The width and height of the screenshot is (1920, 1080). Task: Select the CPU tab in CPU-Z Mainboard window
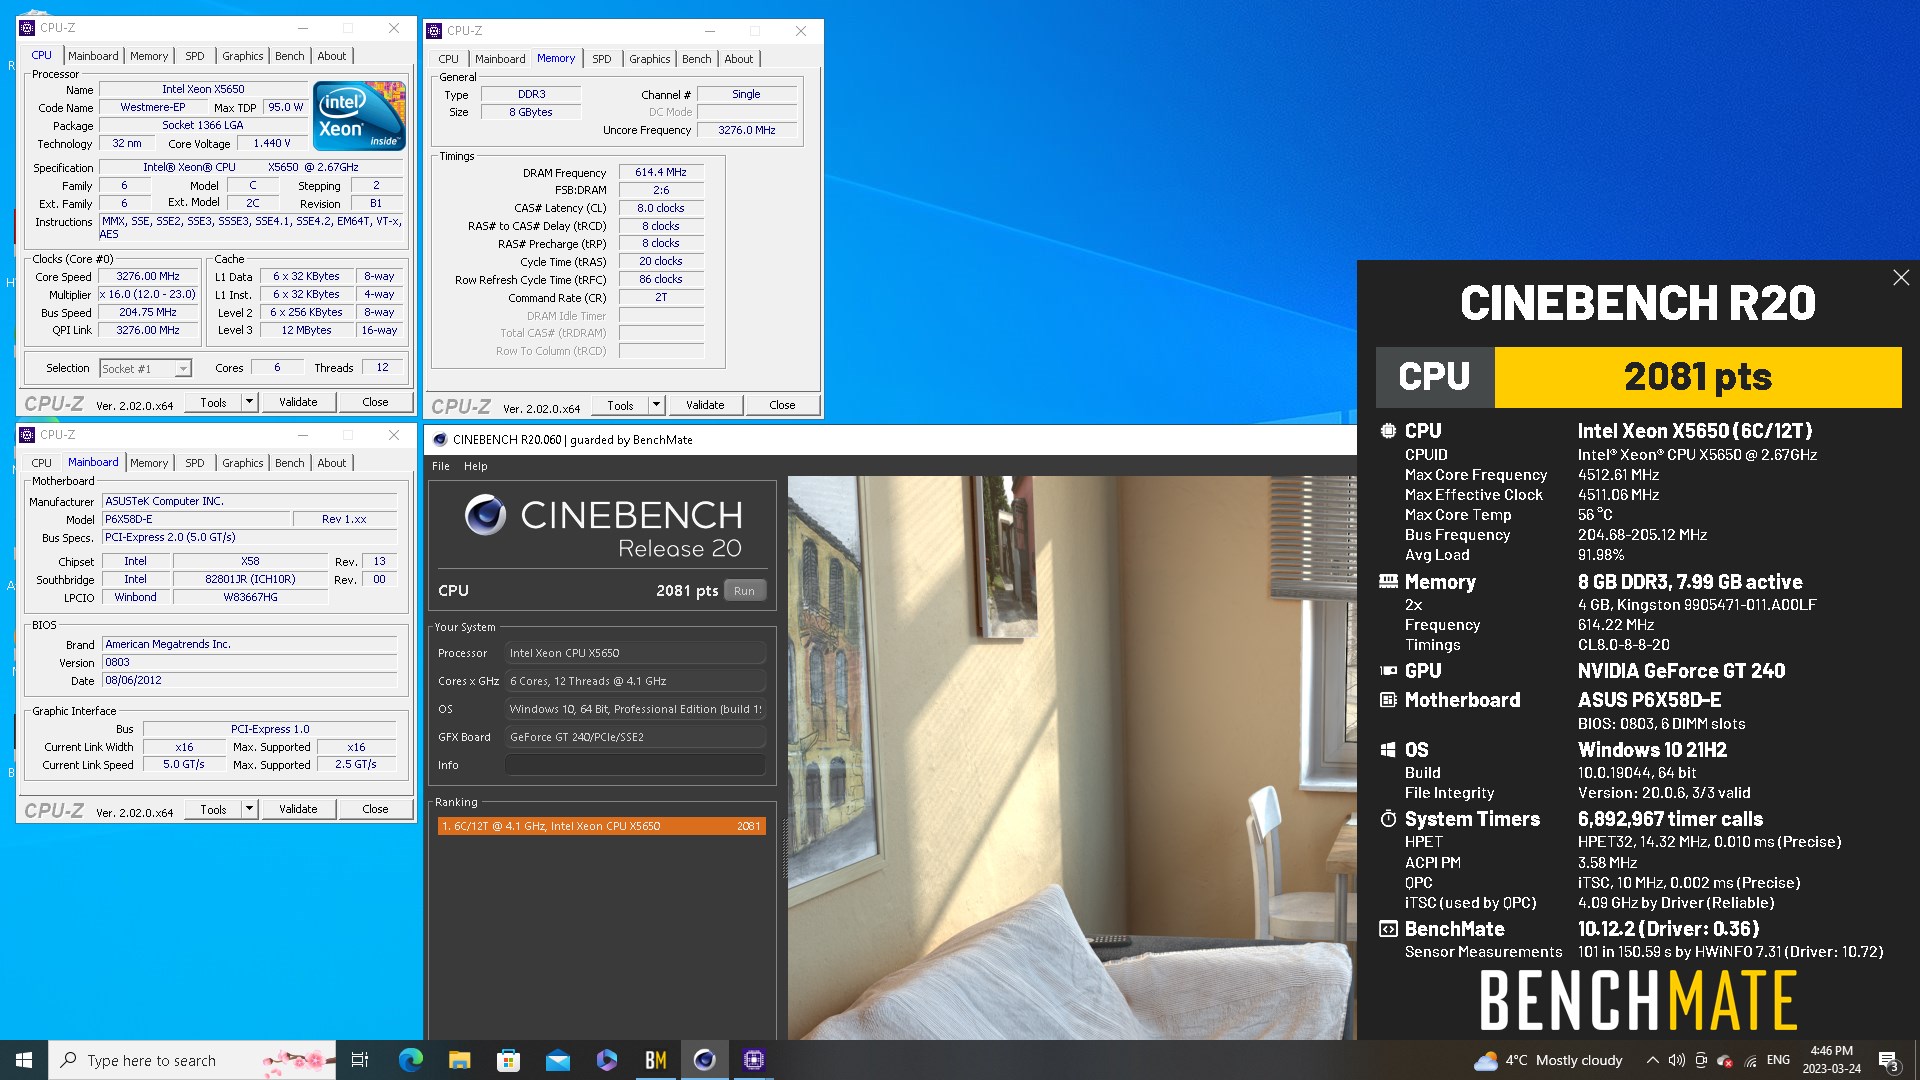click(41, 463)
